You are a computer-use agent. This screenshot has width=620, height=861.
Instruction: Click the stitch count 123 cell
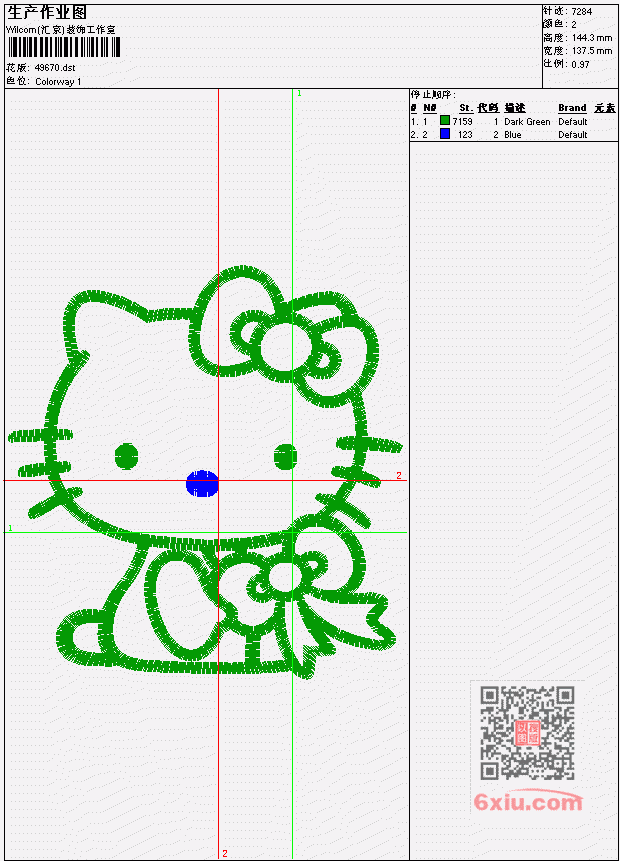(x=465, y=135)
